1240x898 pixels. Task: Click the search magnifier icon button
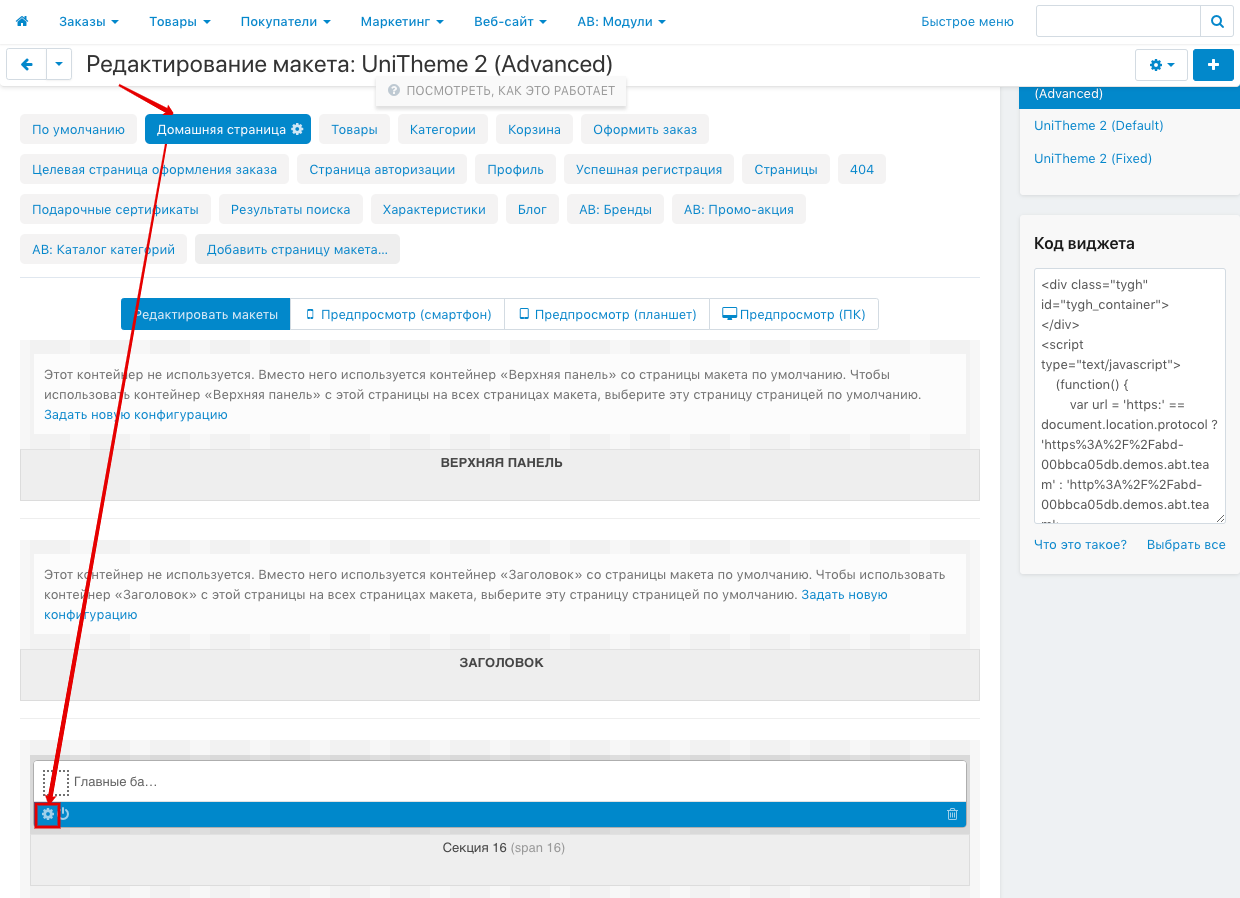click(x=1216, y=21)
